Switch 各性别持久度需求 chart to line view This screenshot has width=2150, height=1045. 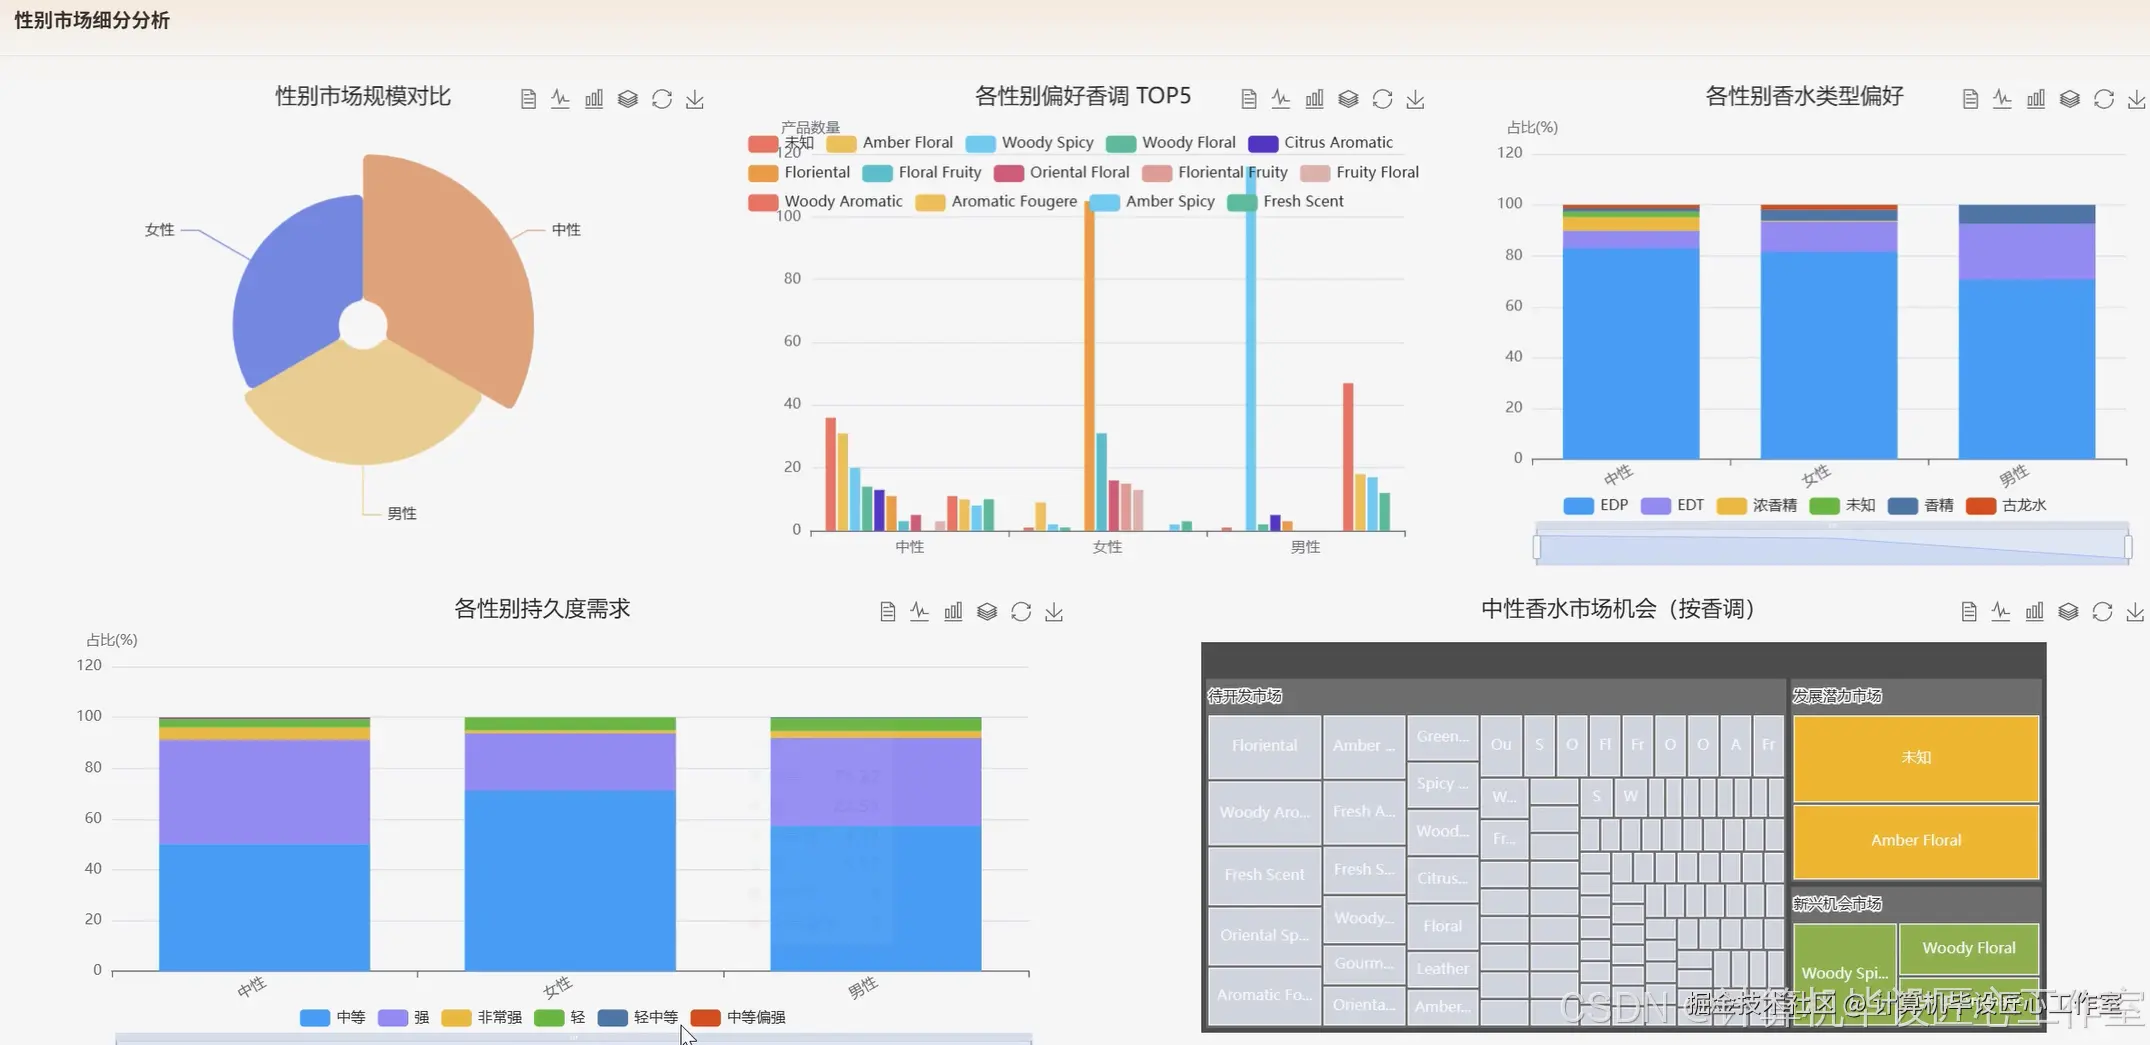[x=920, y=611]
